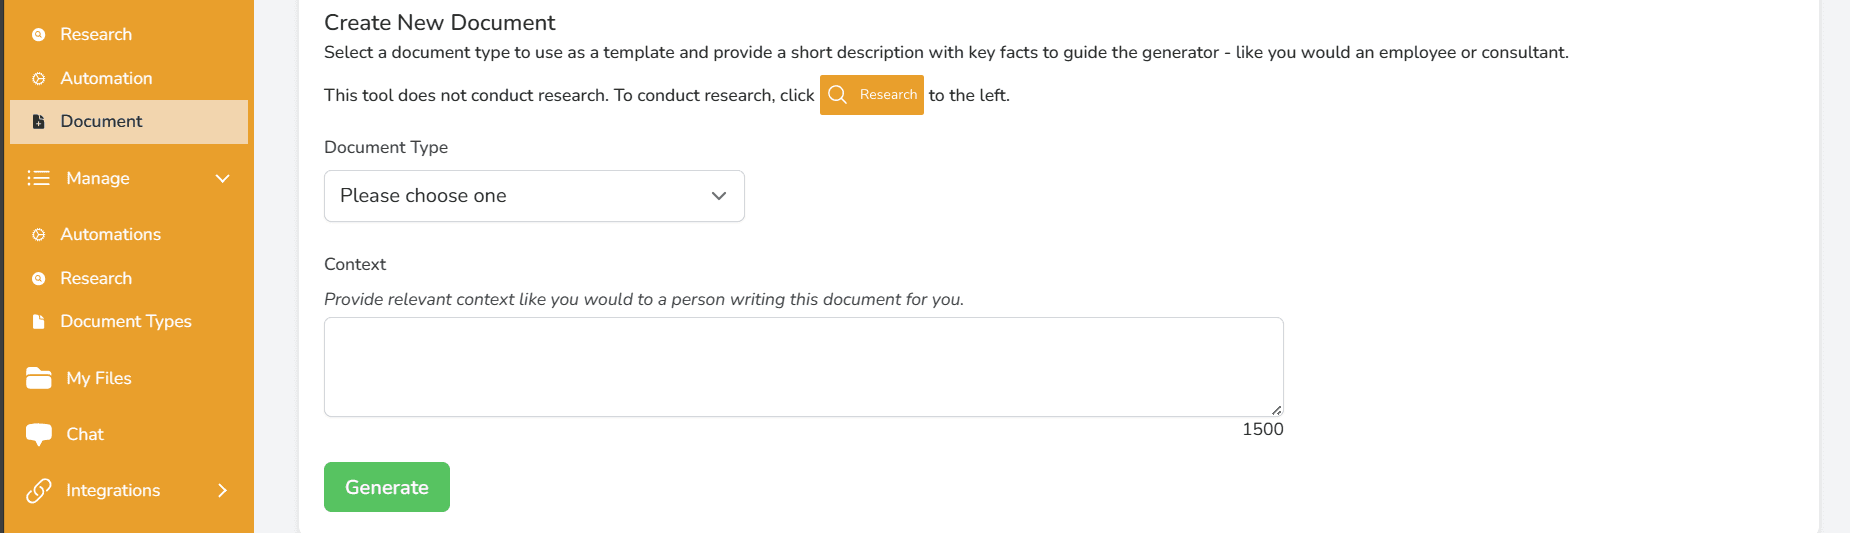Click the Manage list icon
1850x533 pixels.
[x=38, y=178]
